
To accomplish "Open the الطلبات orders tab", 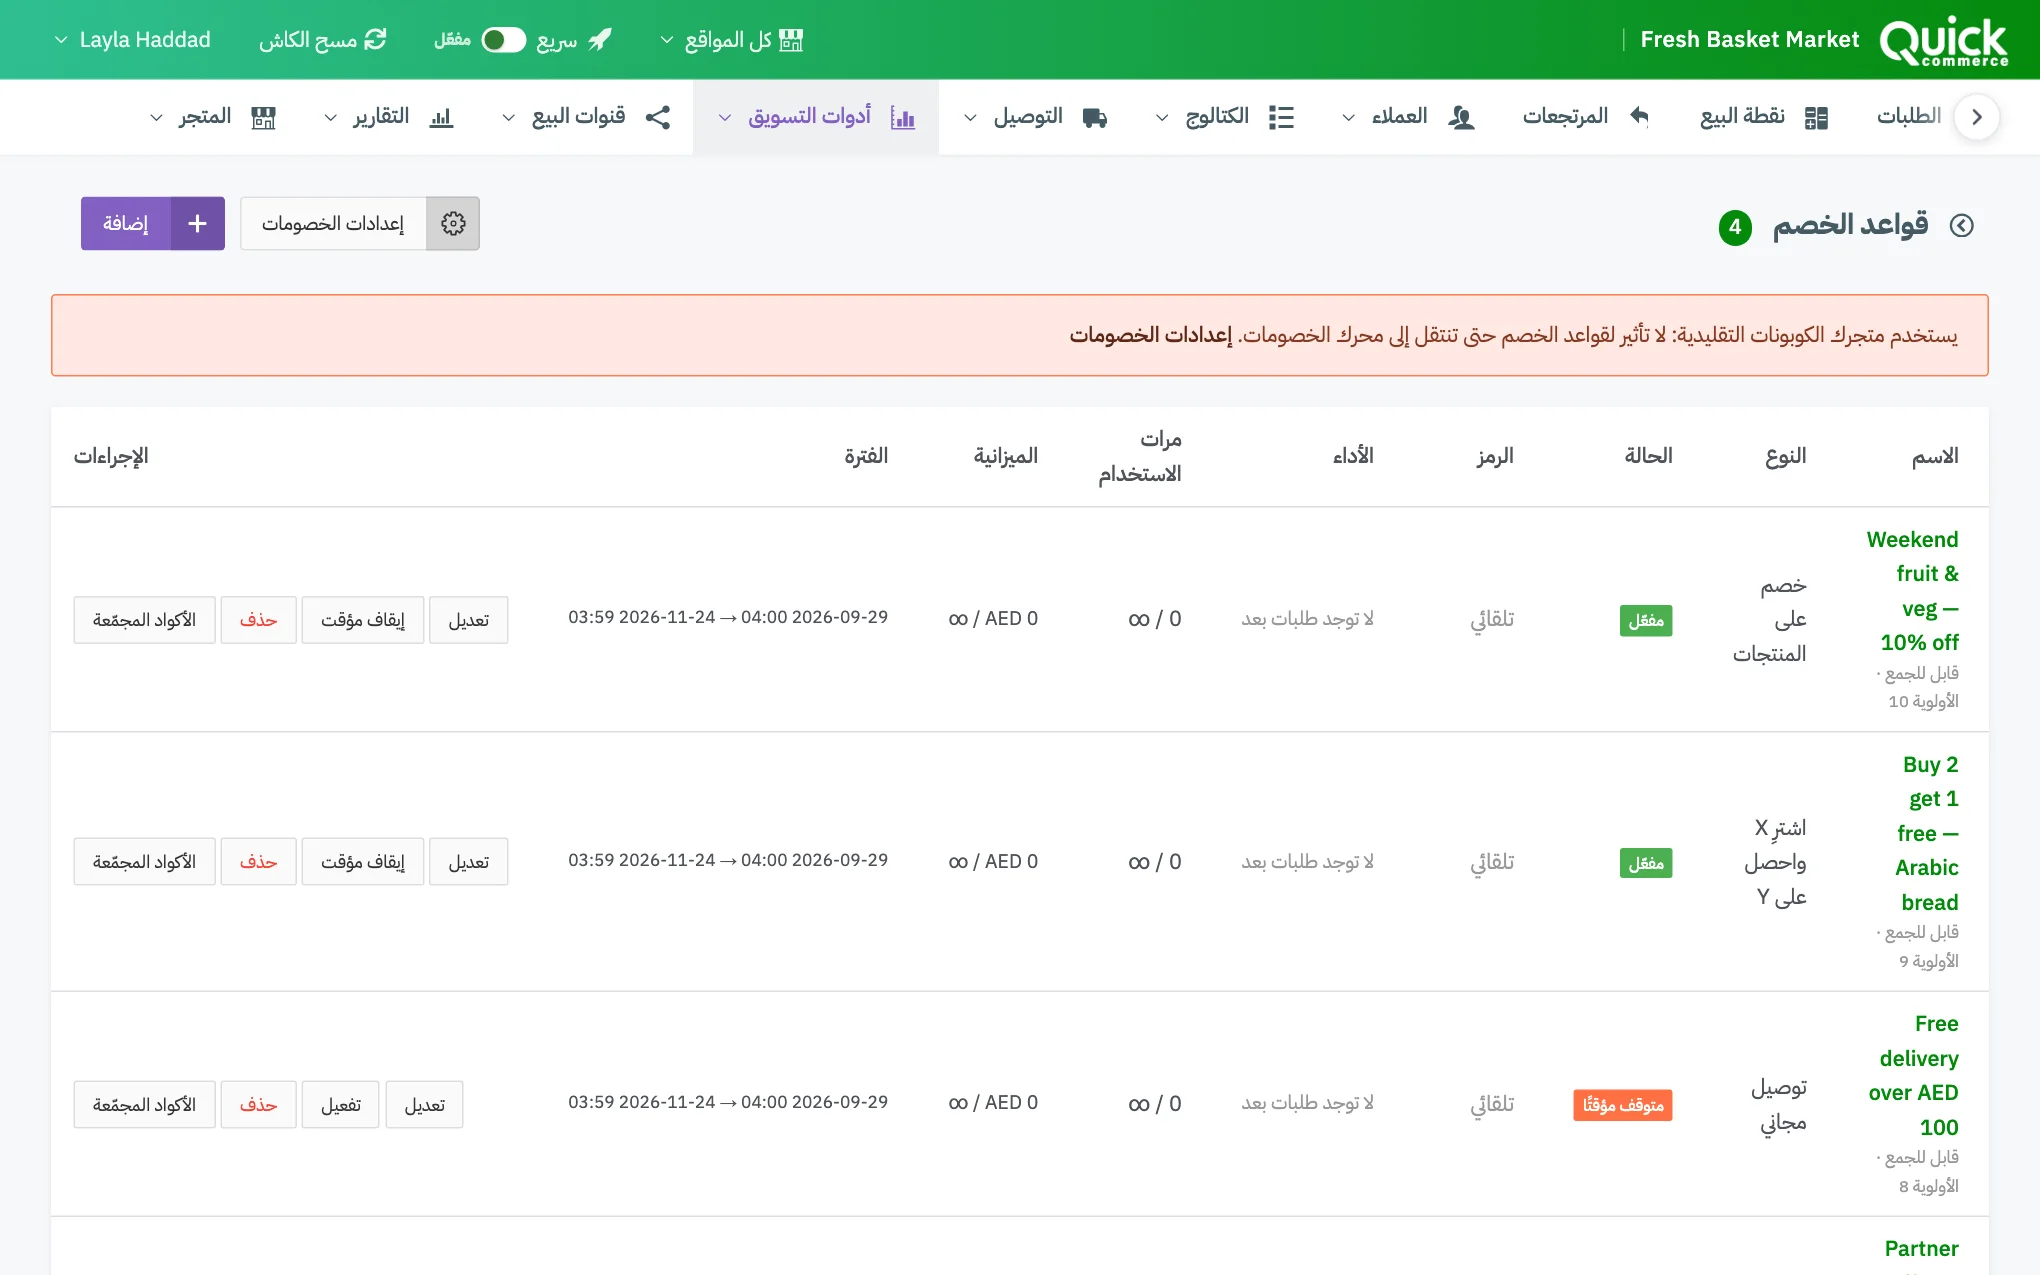I will click(x=1909, y=116).
